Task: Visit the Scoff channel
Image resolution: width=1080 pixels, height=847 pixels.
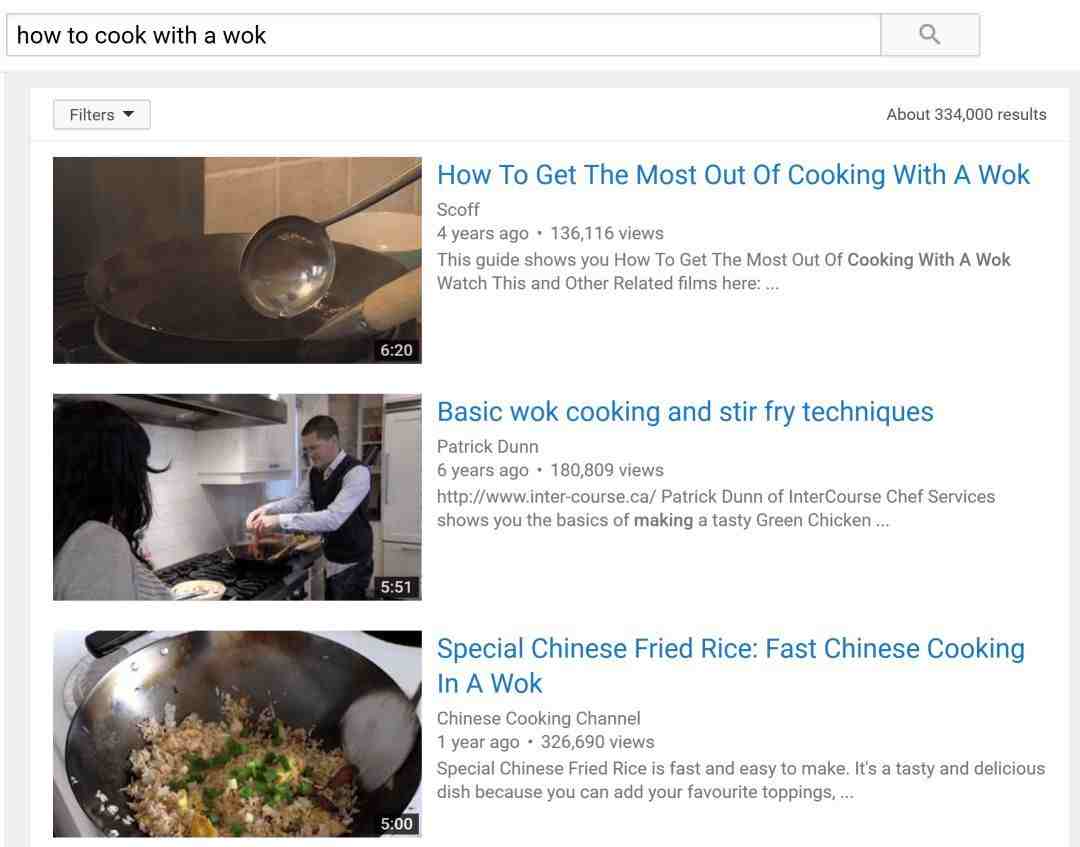Action: pos(458,209)
